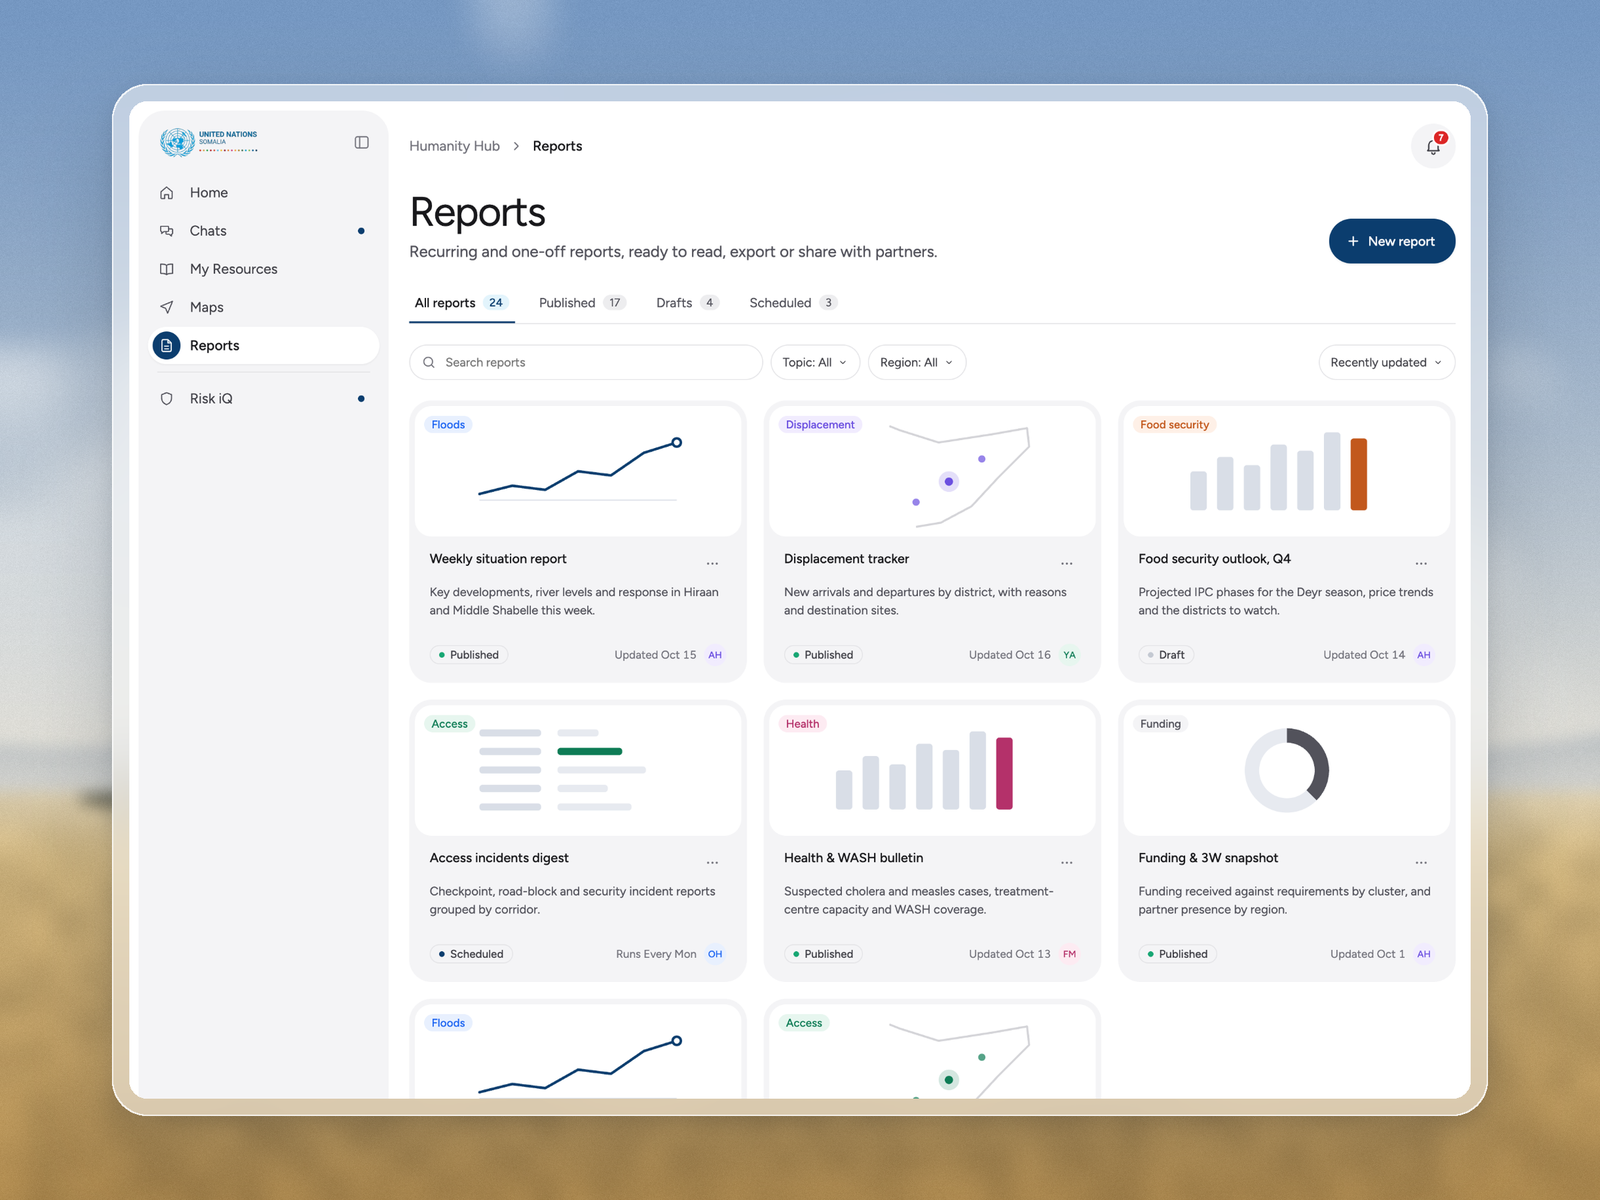The image size is (1600, 1200).
Task: Go to Home in the sidebar
Action: (x=264, y=193)
